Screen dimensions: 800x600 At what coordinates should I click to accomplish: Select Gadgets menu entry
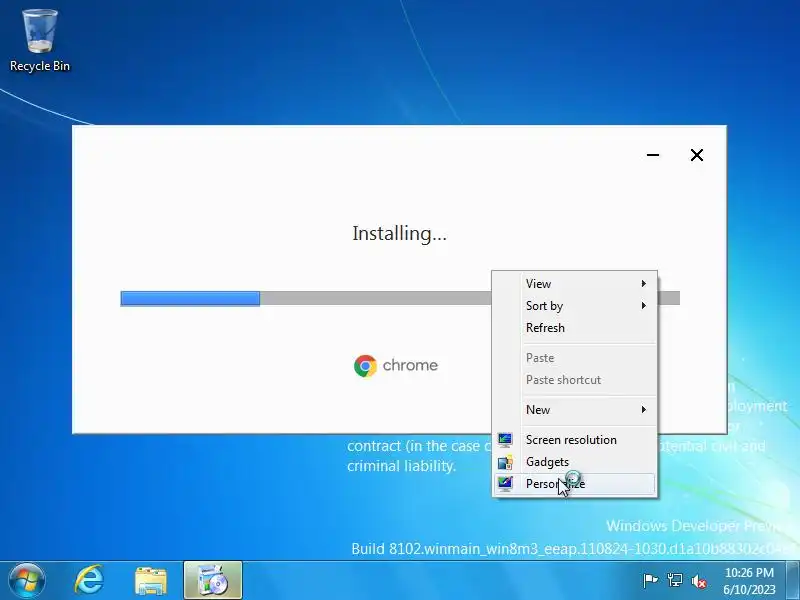pyautogui.click(x=574, y=462)
